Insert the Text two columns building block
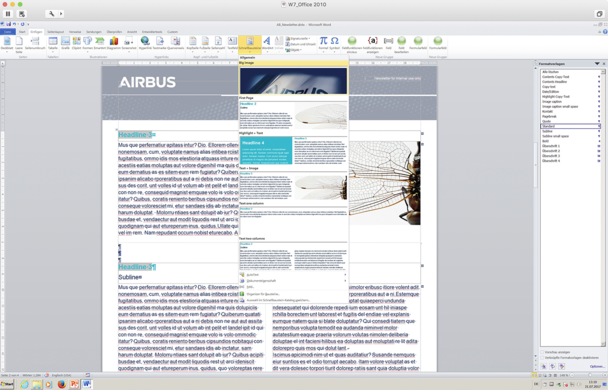 [x=294, y=254]
